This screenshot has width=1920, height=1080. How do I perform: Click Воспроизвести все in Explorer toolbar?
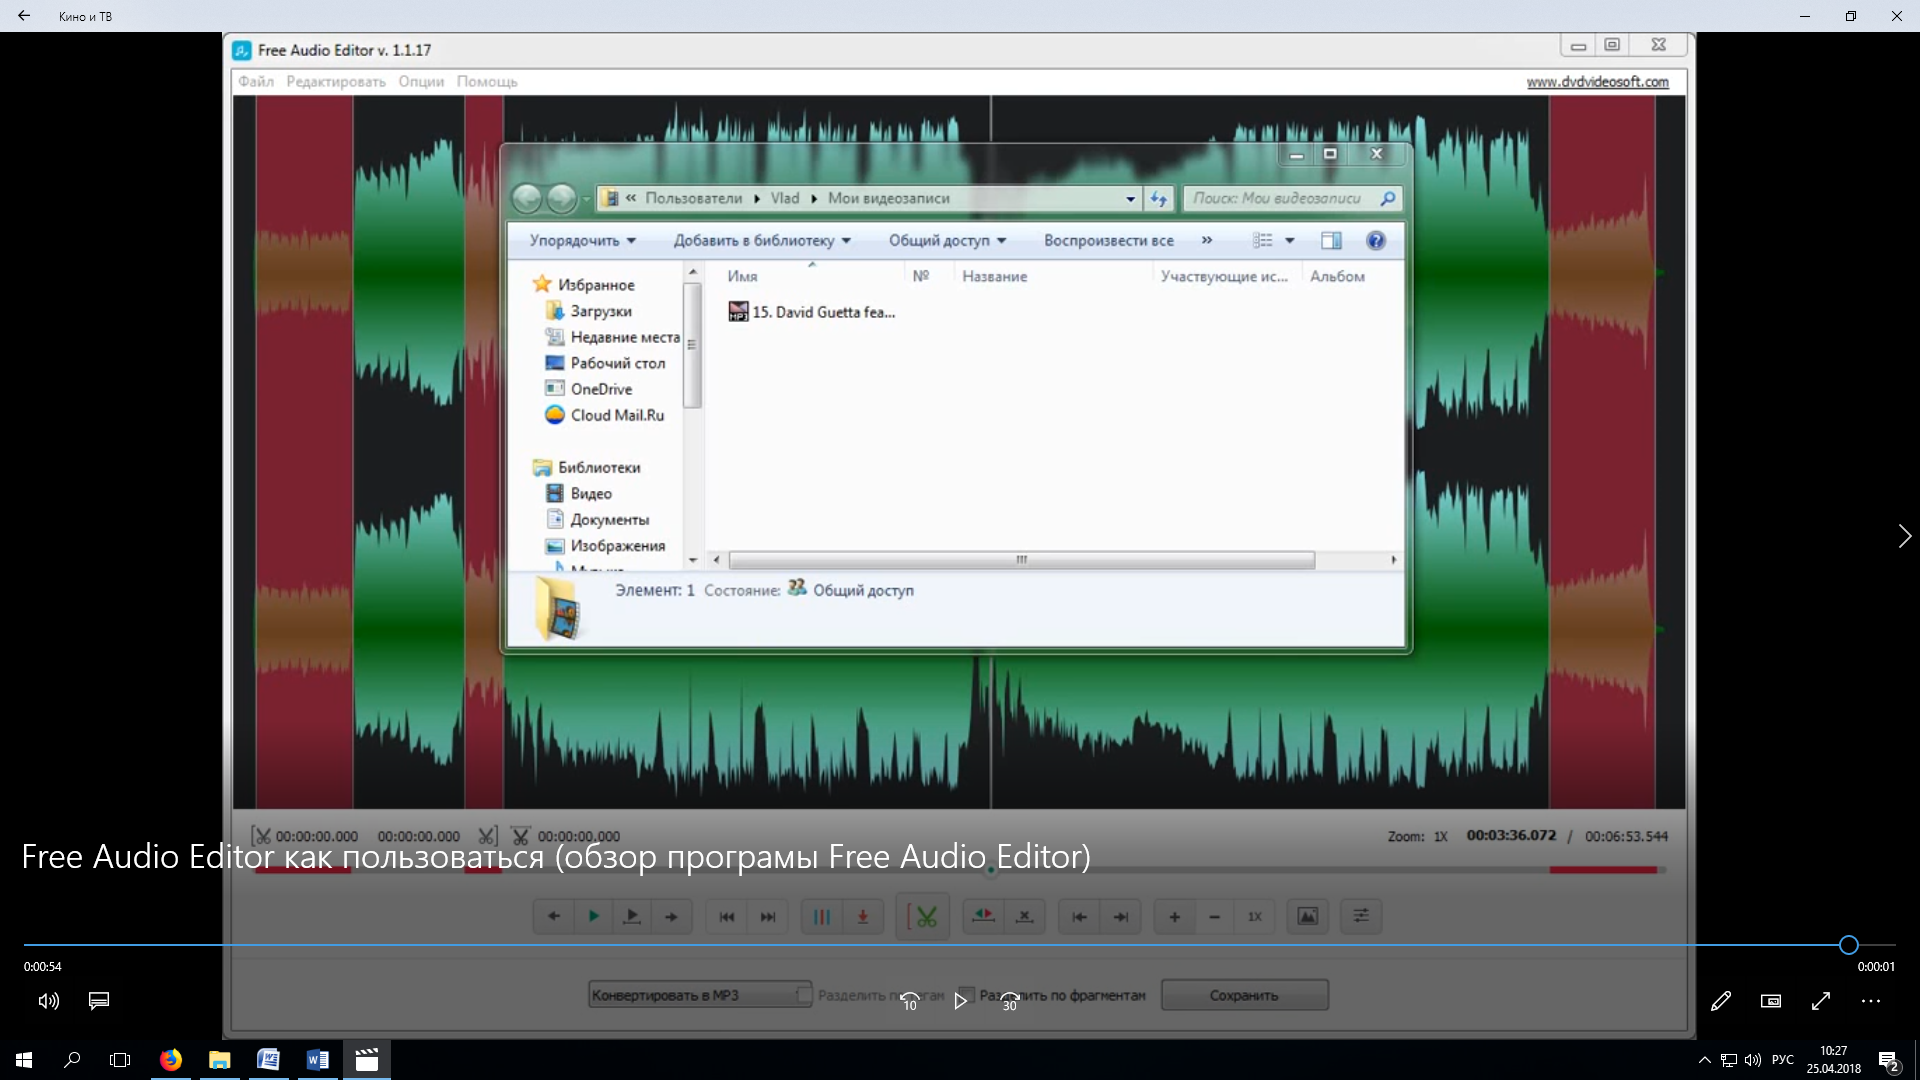tap(1109, 241)
